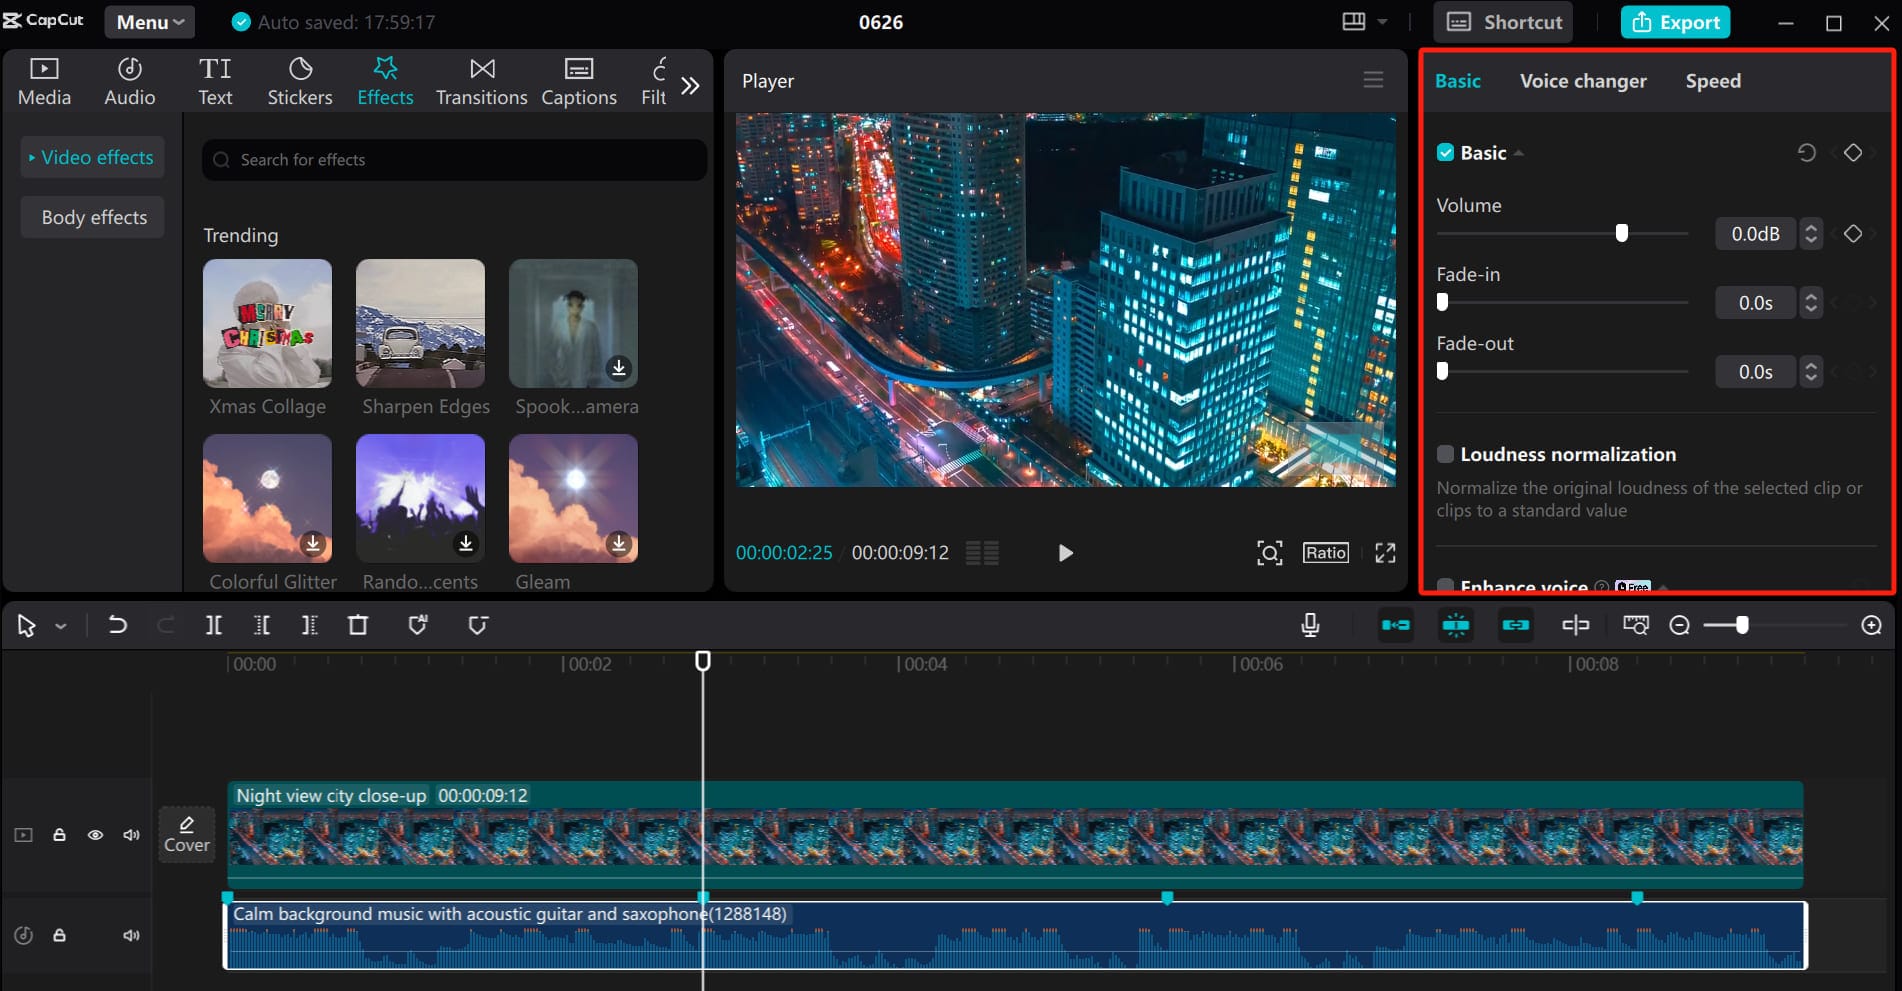Reset the Basic audio settings
The image size is (1902, 991).
click(1806, 153)
